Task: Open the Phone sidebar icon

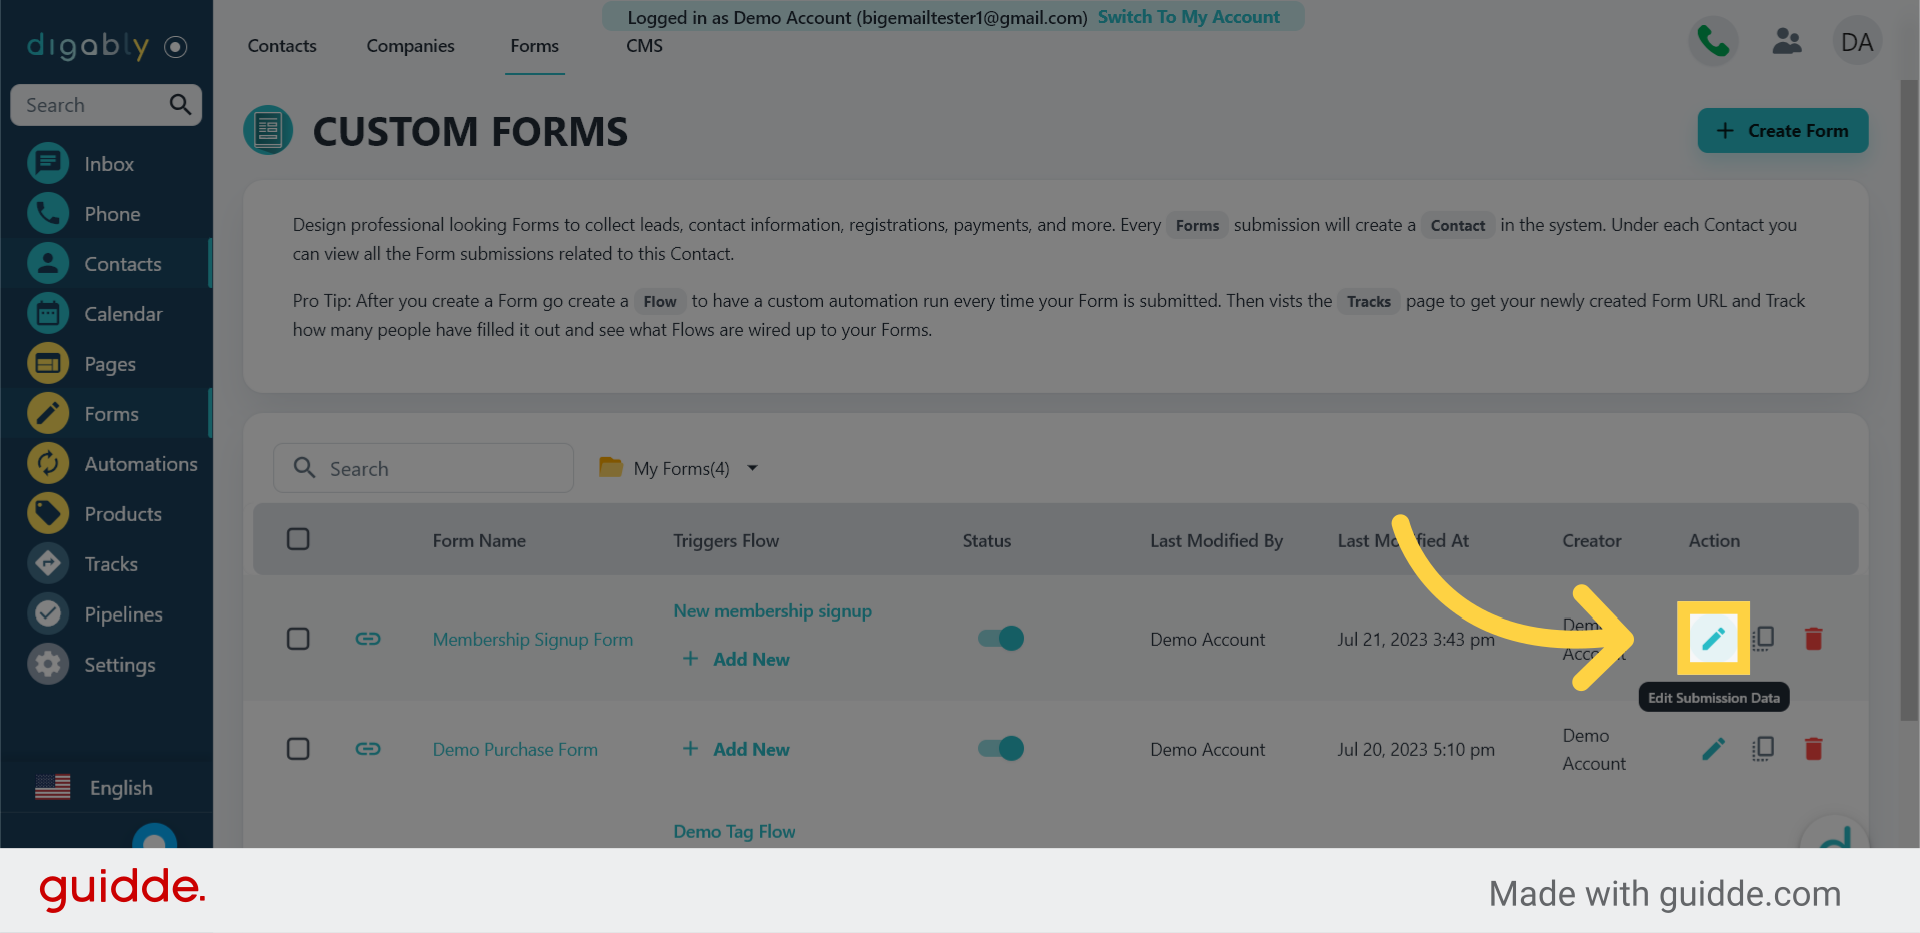Action: point(48,214)
